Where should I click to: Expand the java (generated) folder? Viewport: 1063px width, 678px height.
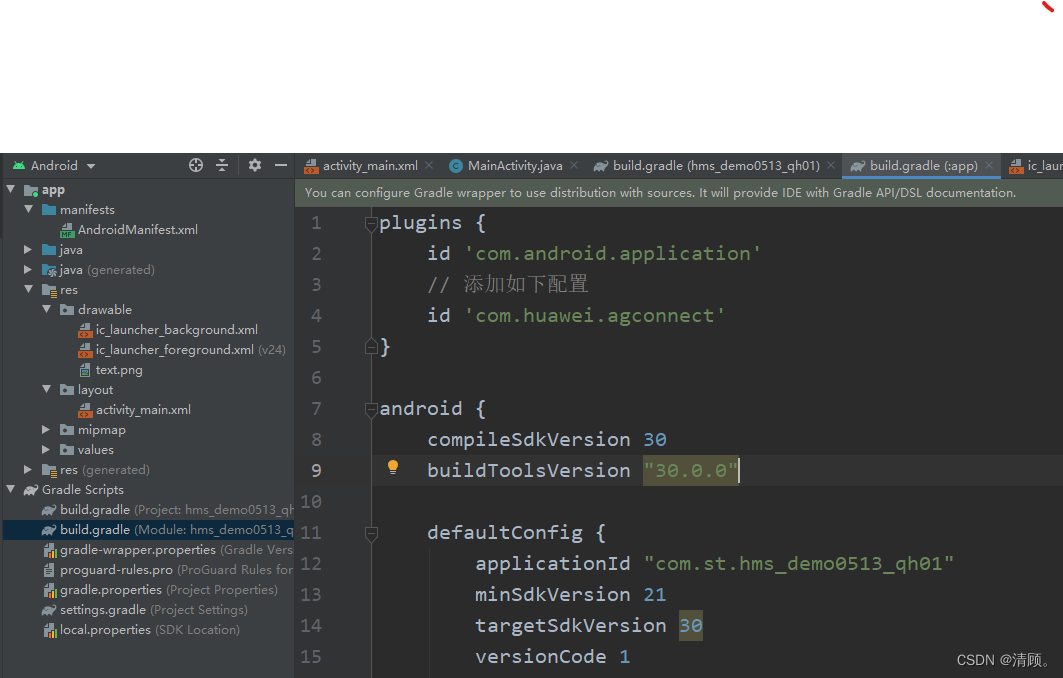tap(28, 269)
